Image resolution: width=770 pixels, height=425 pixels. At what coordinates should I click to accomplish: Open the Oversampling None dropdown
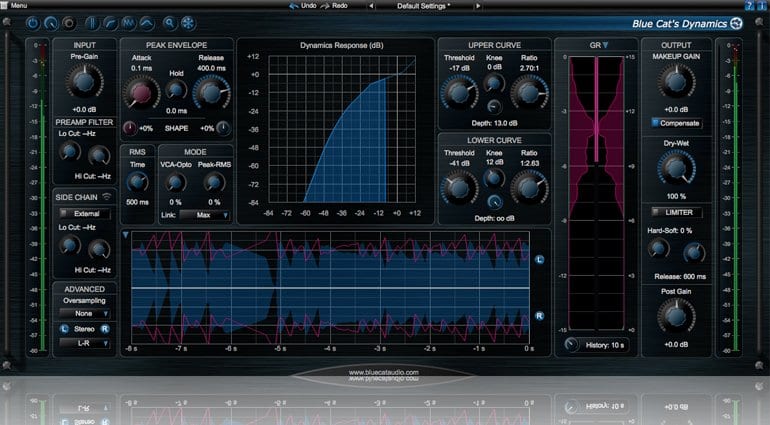tap(84, 313)
